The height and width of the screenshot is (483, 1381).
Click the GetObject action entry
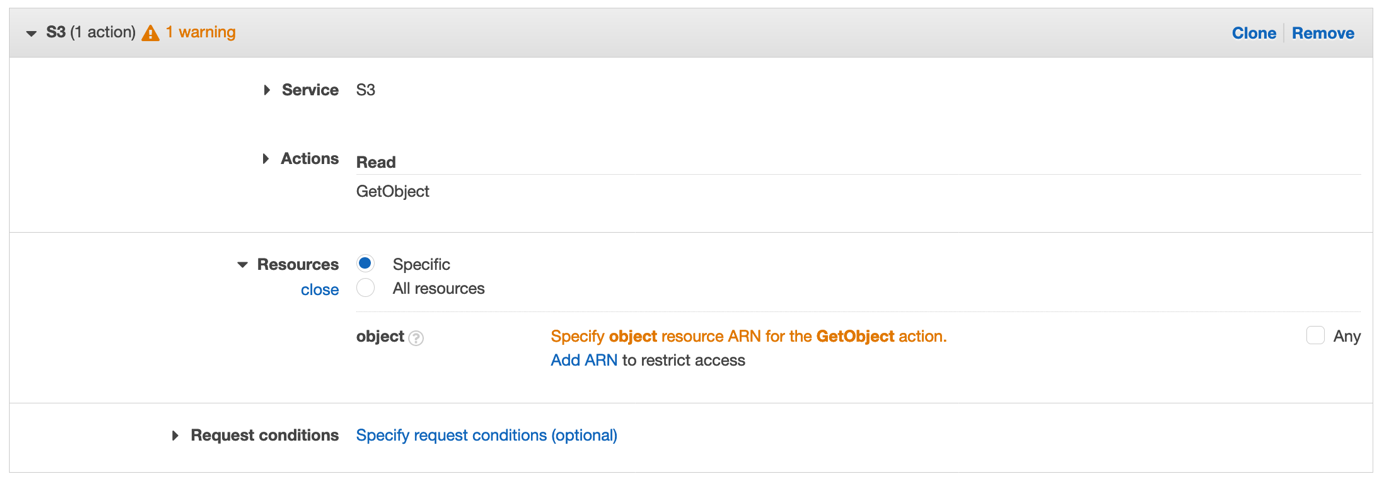point(393,191)
